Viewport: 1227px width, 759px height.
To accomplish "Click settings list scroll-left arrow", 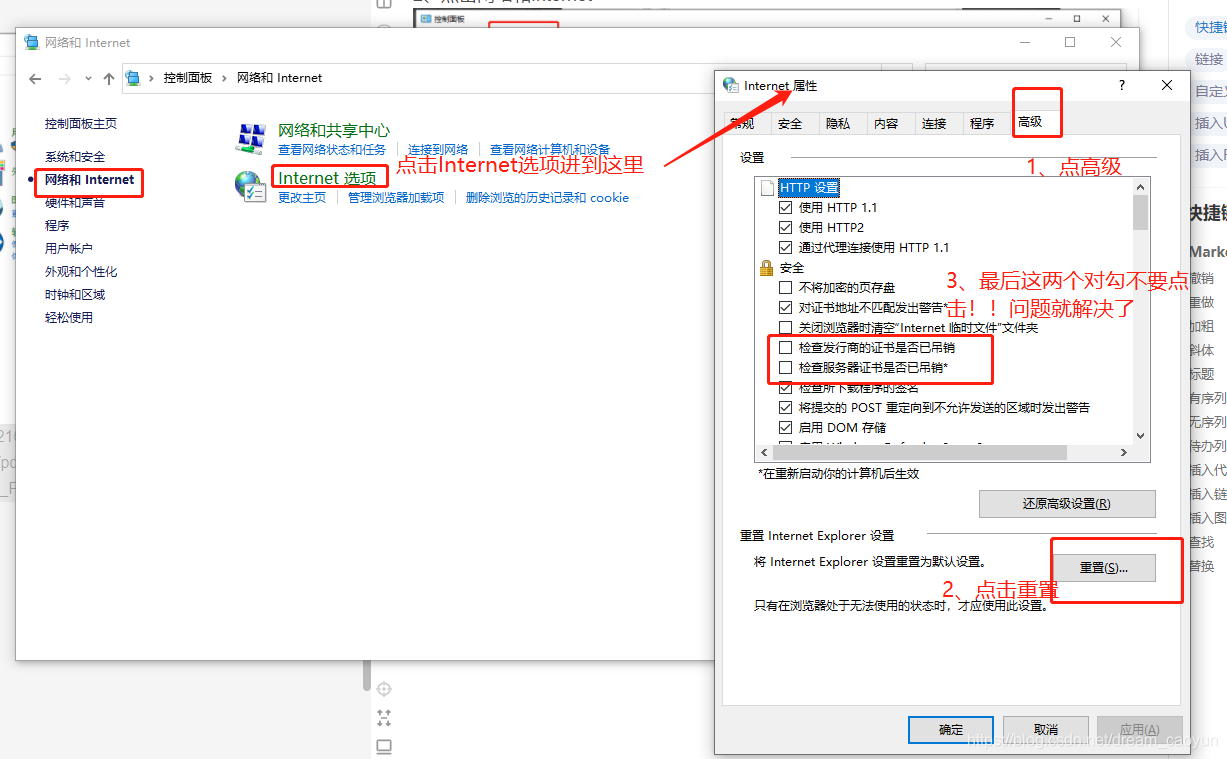I will click(766, 453).
